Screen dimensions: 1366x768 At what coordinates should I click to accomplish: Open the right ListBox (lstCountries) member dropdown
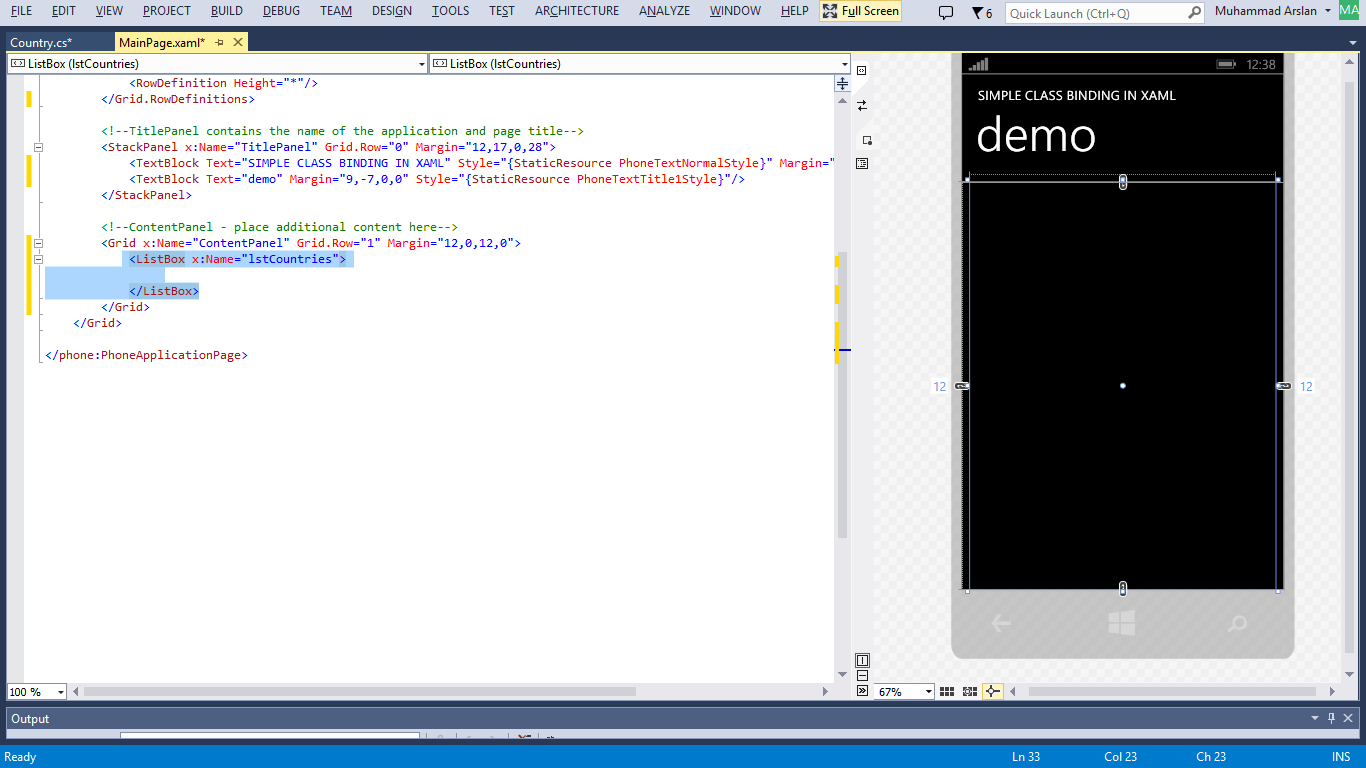tap(844, 64)
